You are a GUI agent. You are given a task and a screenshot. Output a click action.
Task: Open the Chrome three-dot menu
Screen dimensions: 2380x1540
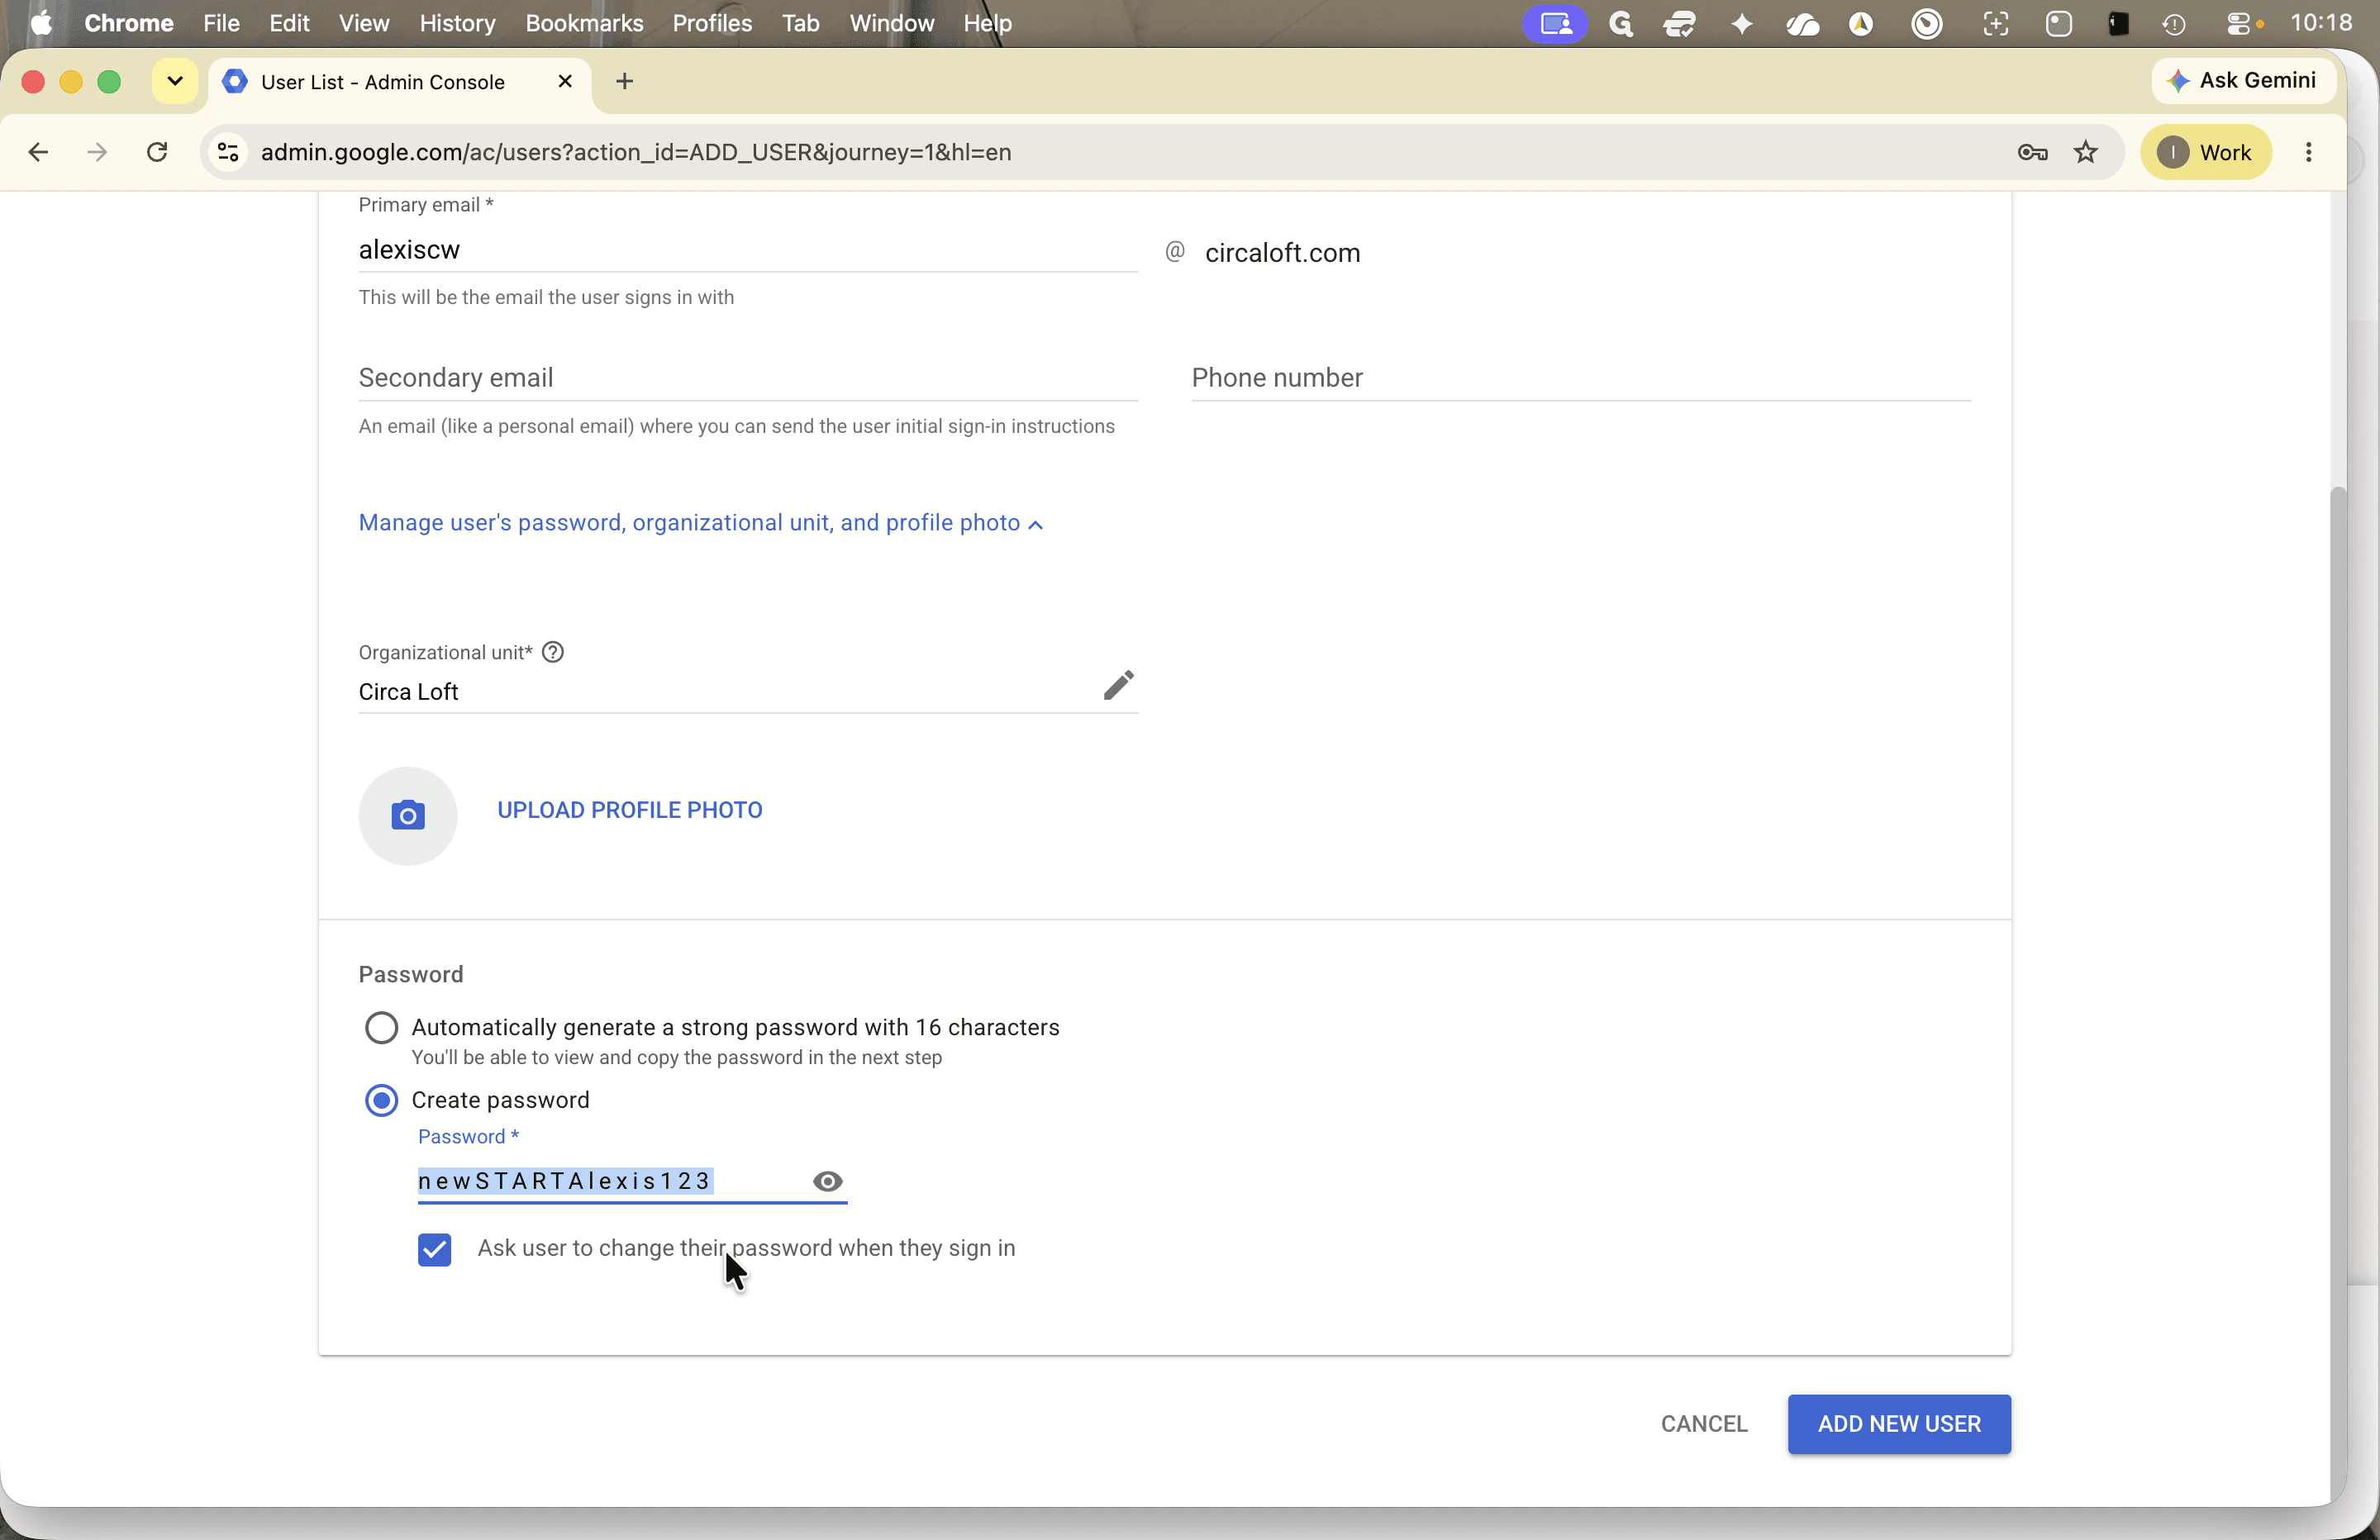2309,152
